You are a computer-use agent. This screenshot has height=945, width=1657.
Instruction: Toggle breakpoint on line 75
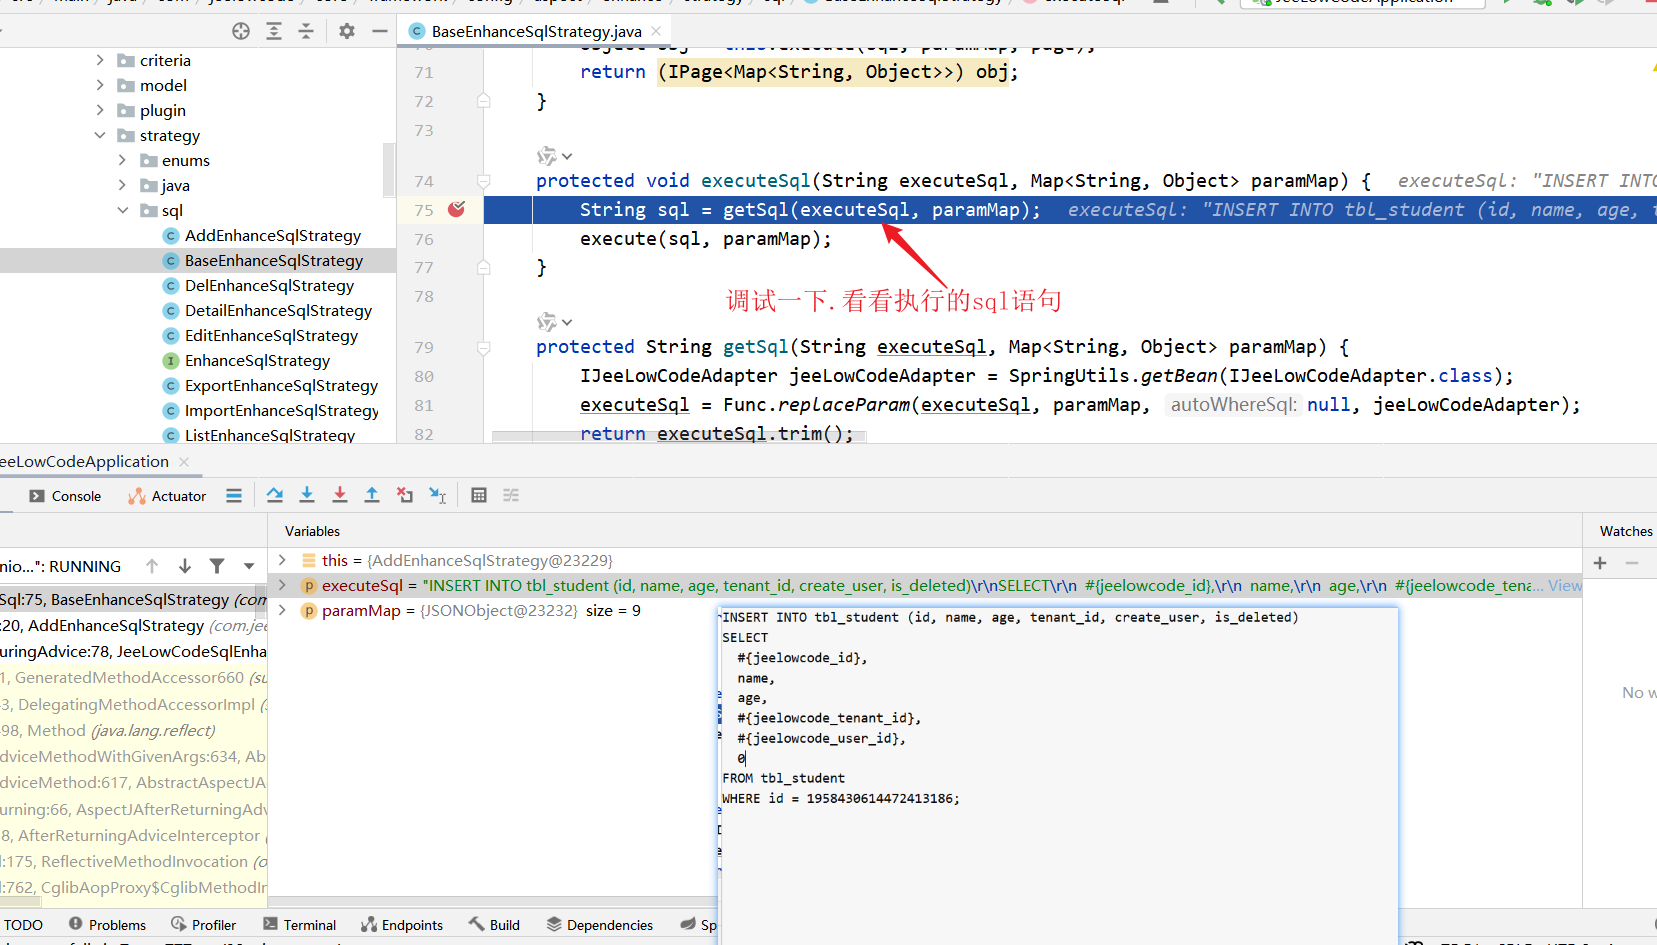point(456,209)
